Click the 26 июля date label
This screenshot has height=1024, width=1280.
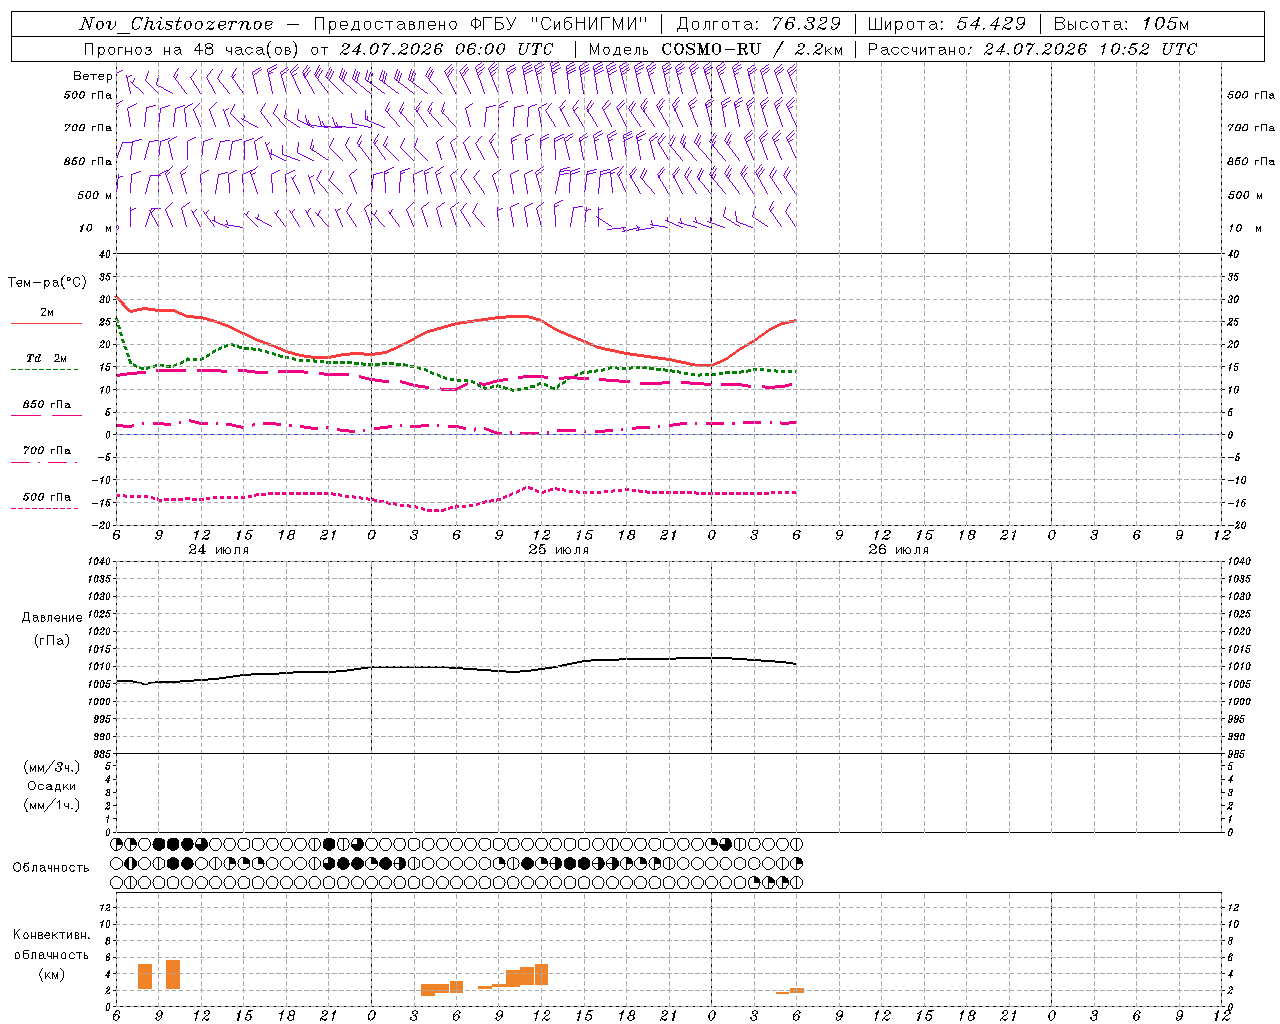(x=898, y=550)
